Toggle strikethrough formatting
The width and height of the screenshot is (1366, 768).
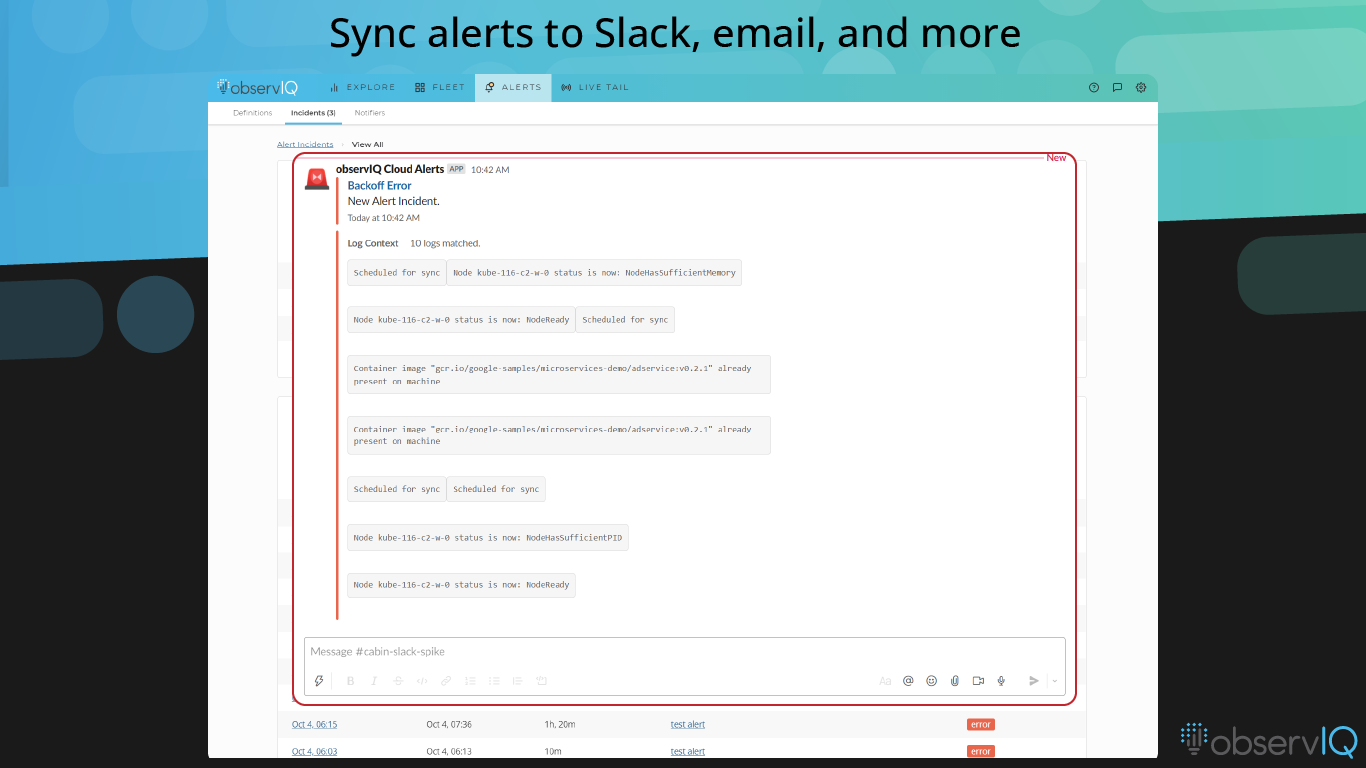pos(398,681)
